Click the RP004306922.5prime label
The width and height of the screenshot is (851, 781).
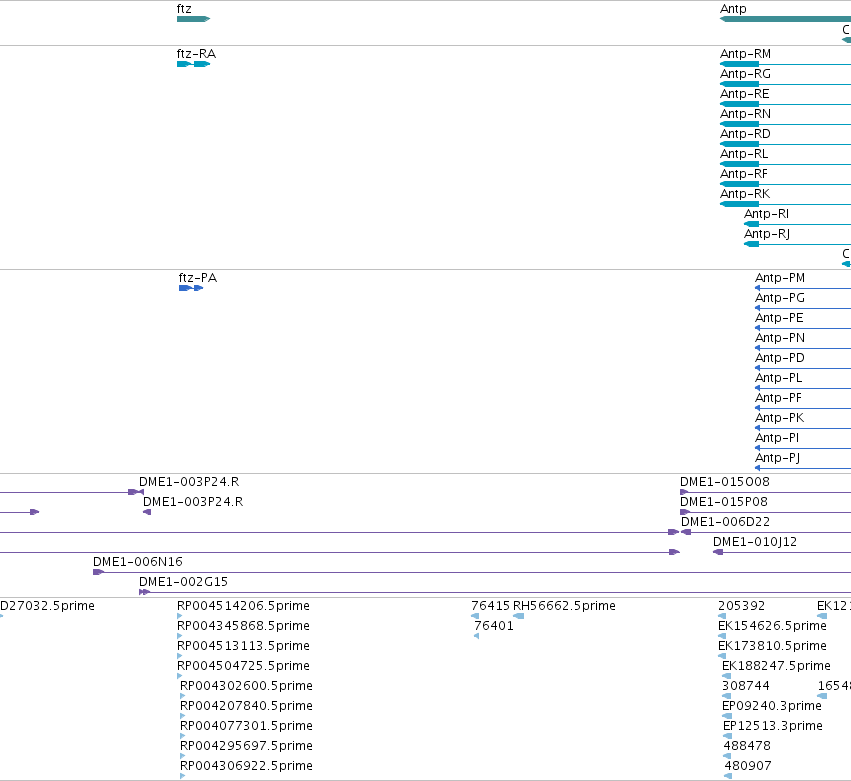(246, 766)
